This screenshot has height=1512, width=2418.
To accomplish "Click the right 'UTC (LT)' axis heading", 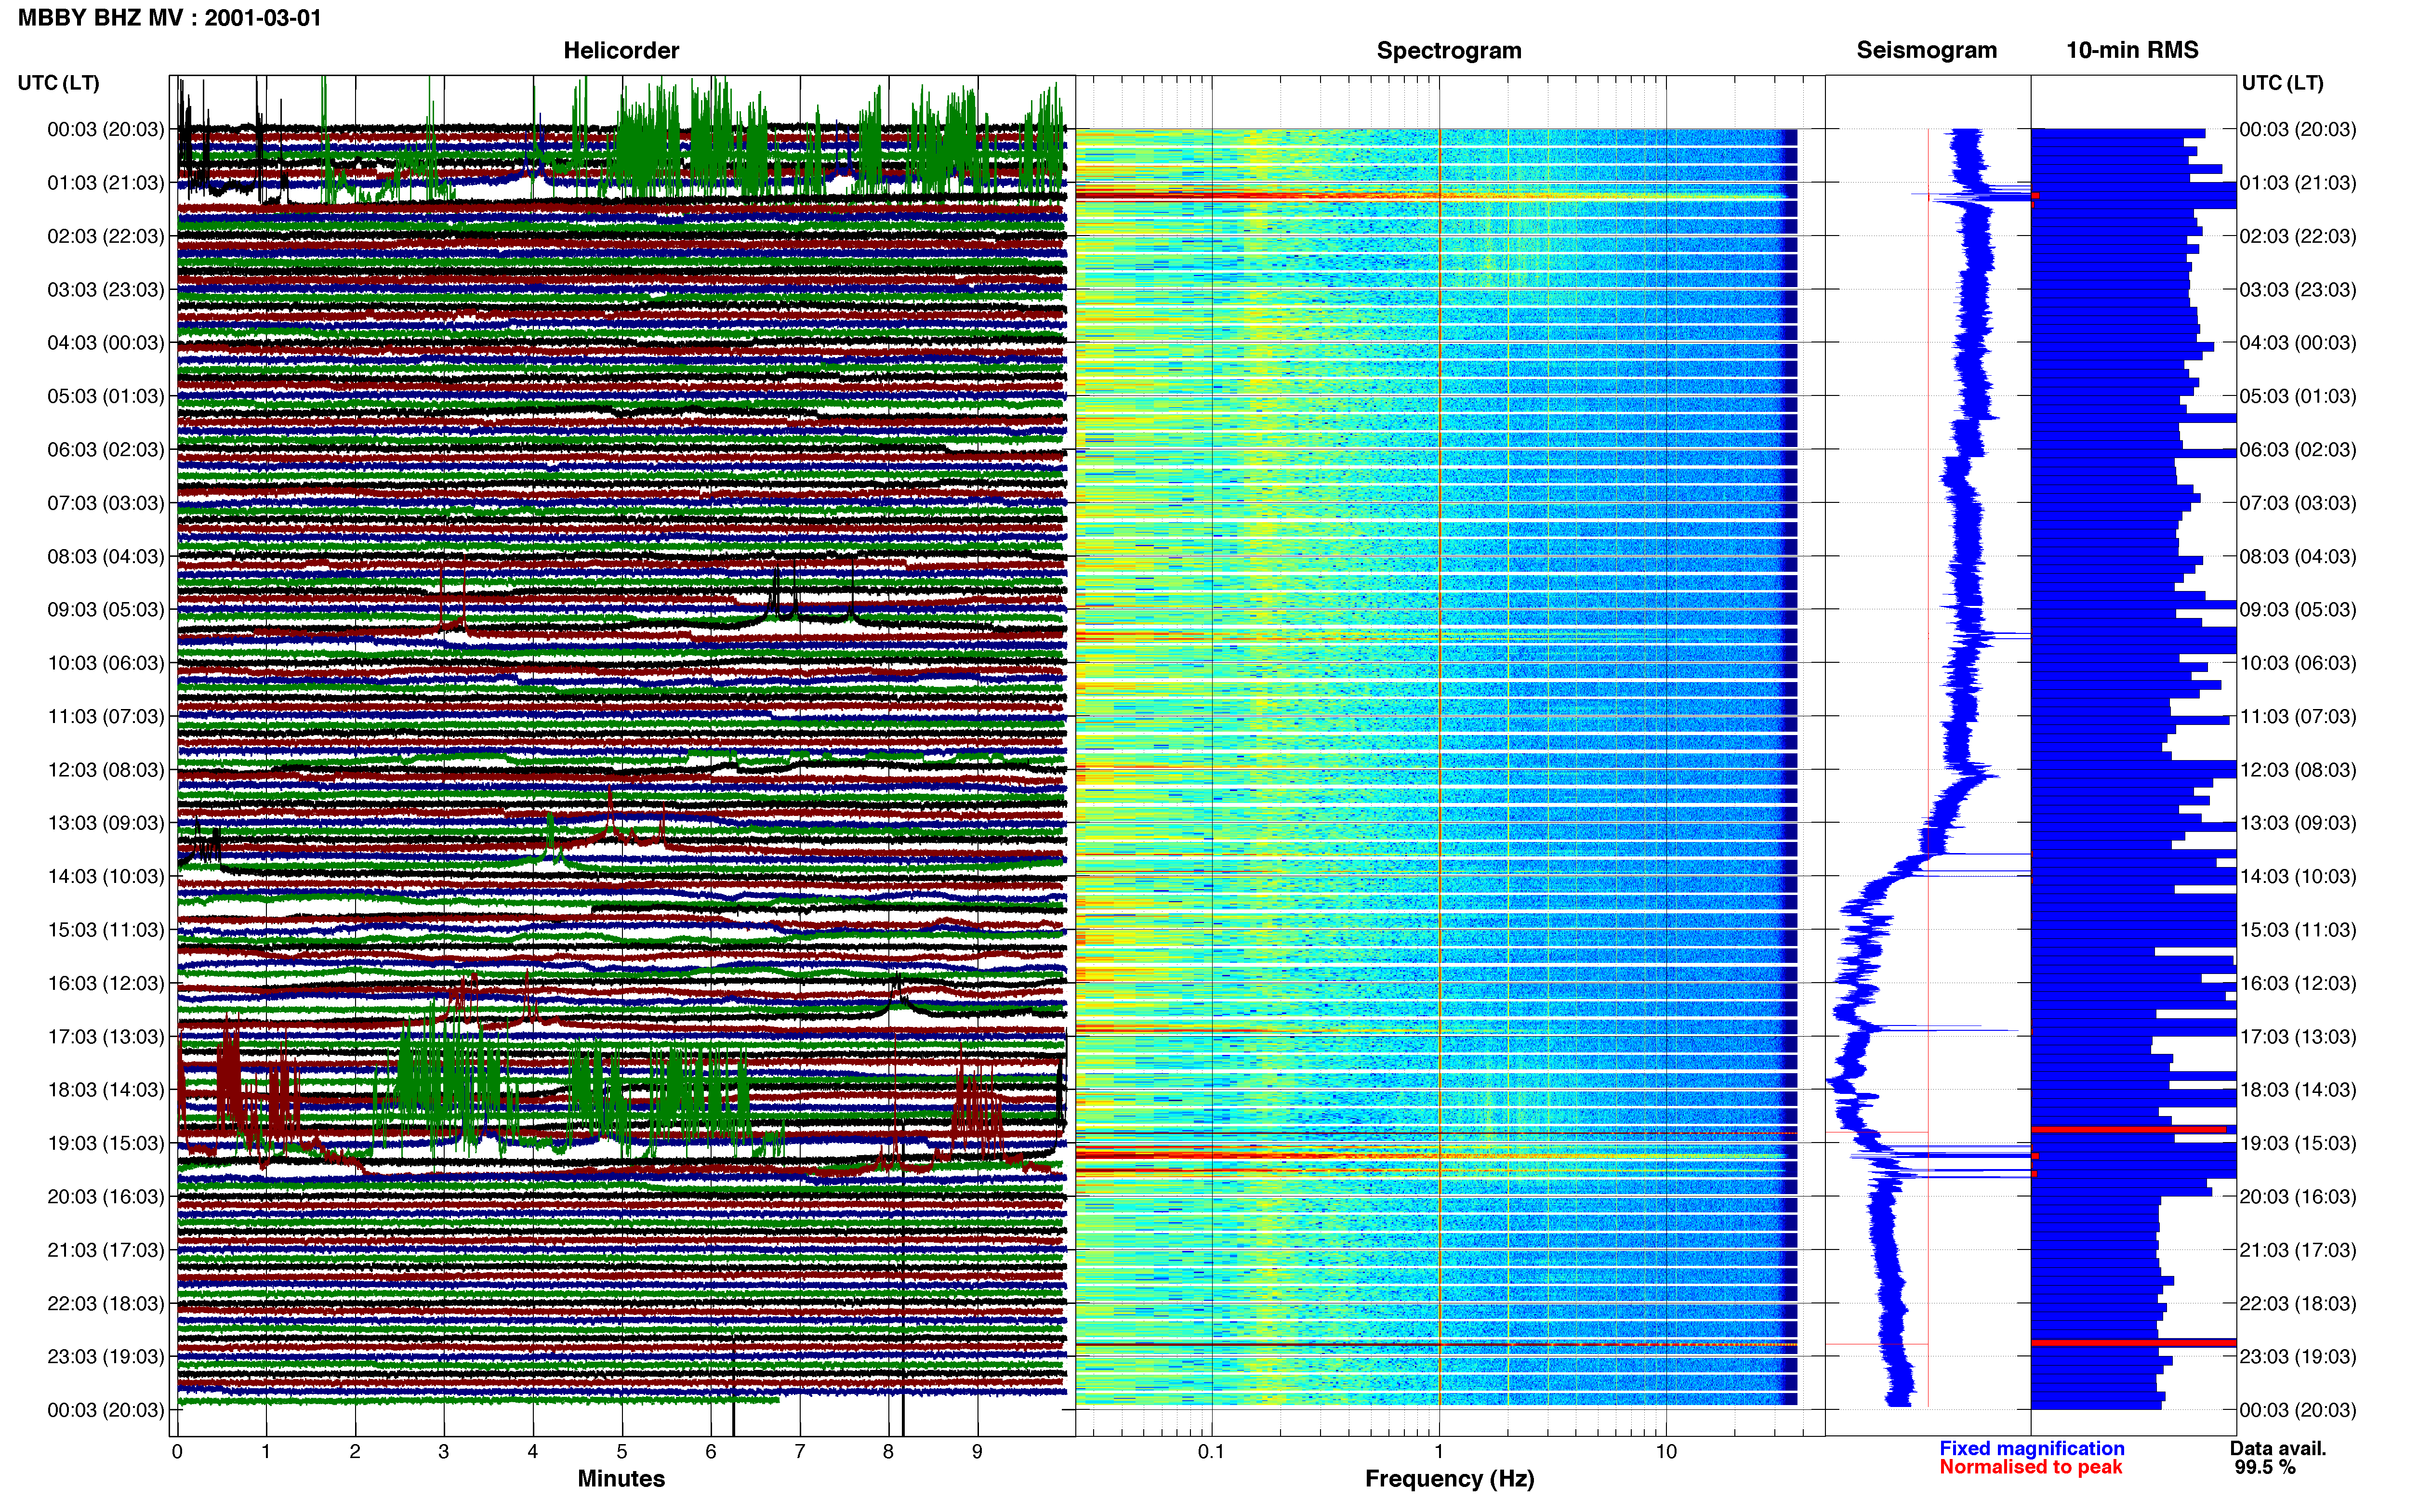I will [x=2283, y=83].
